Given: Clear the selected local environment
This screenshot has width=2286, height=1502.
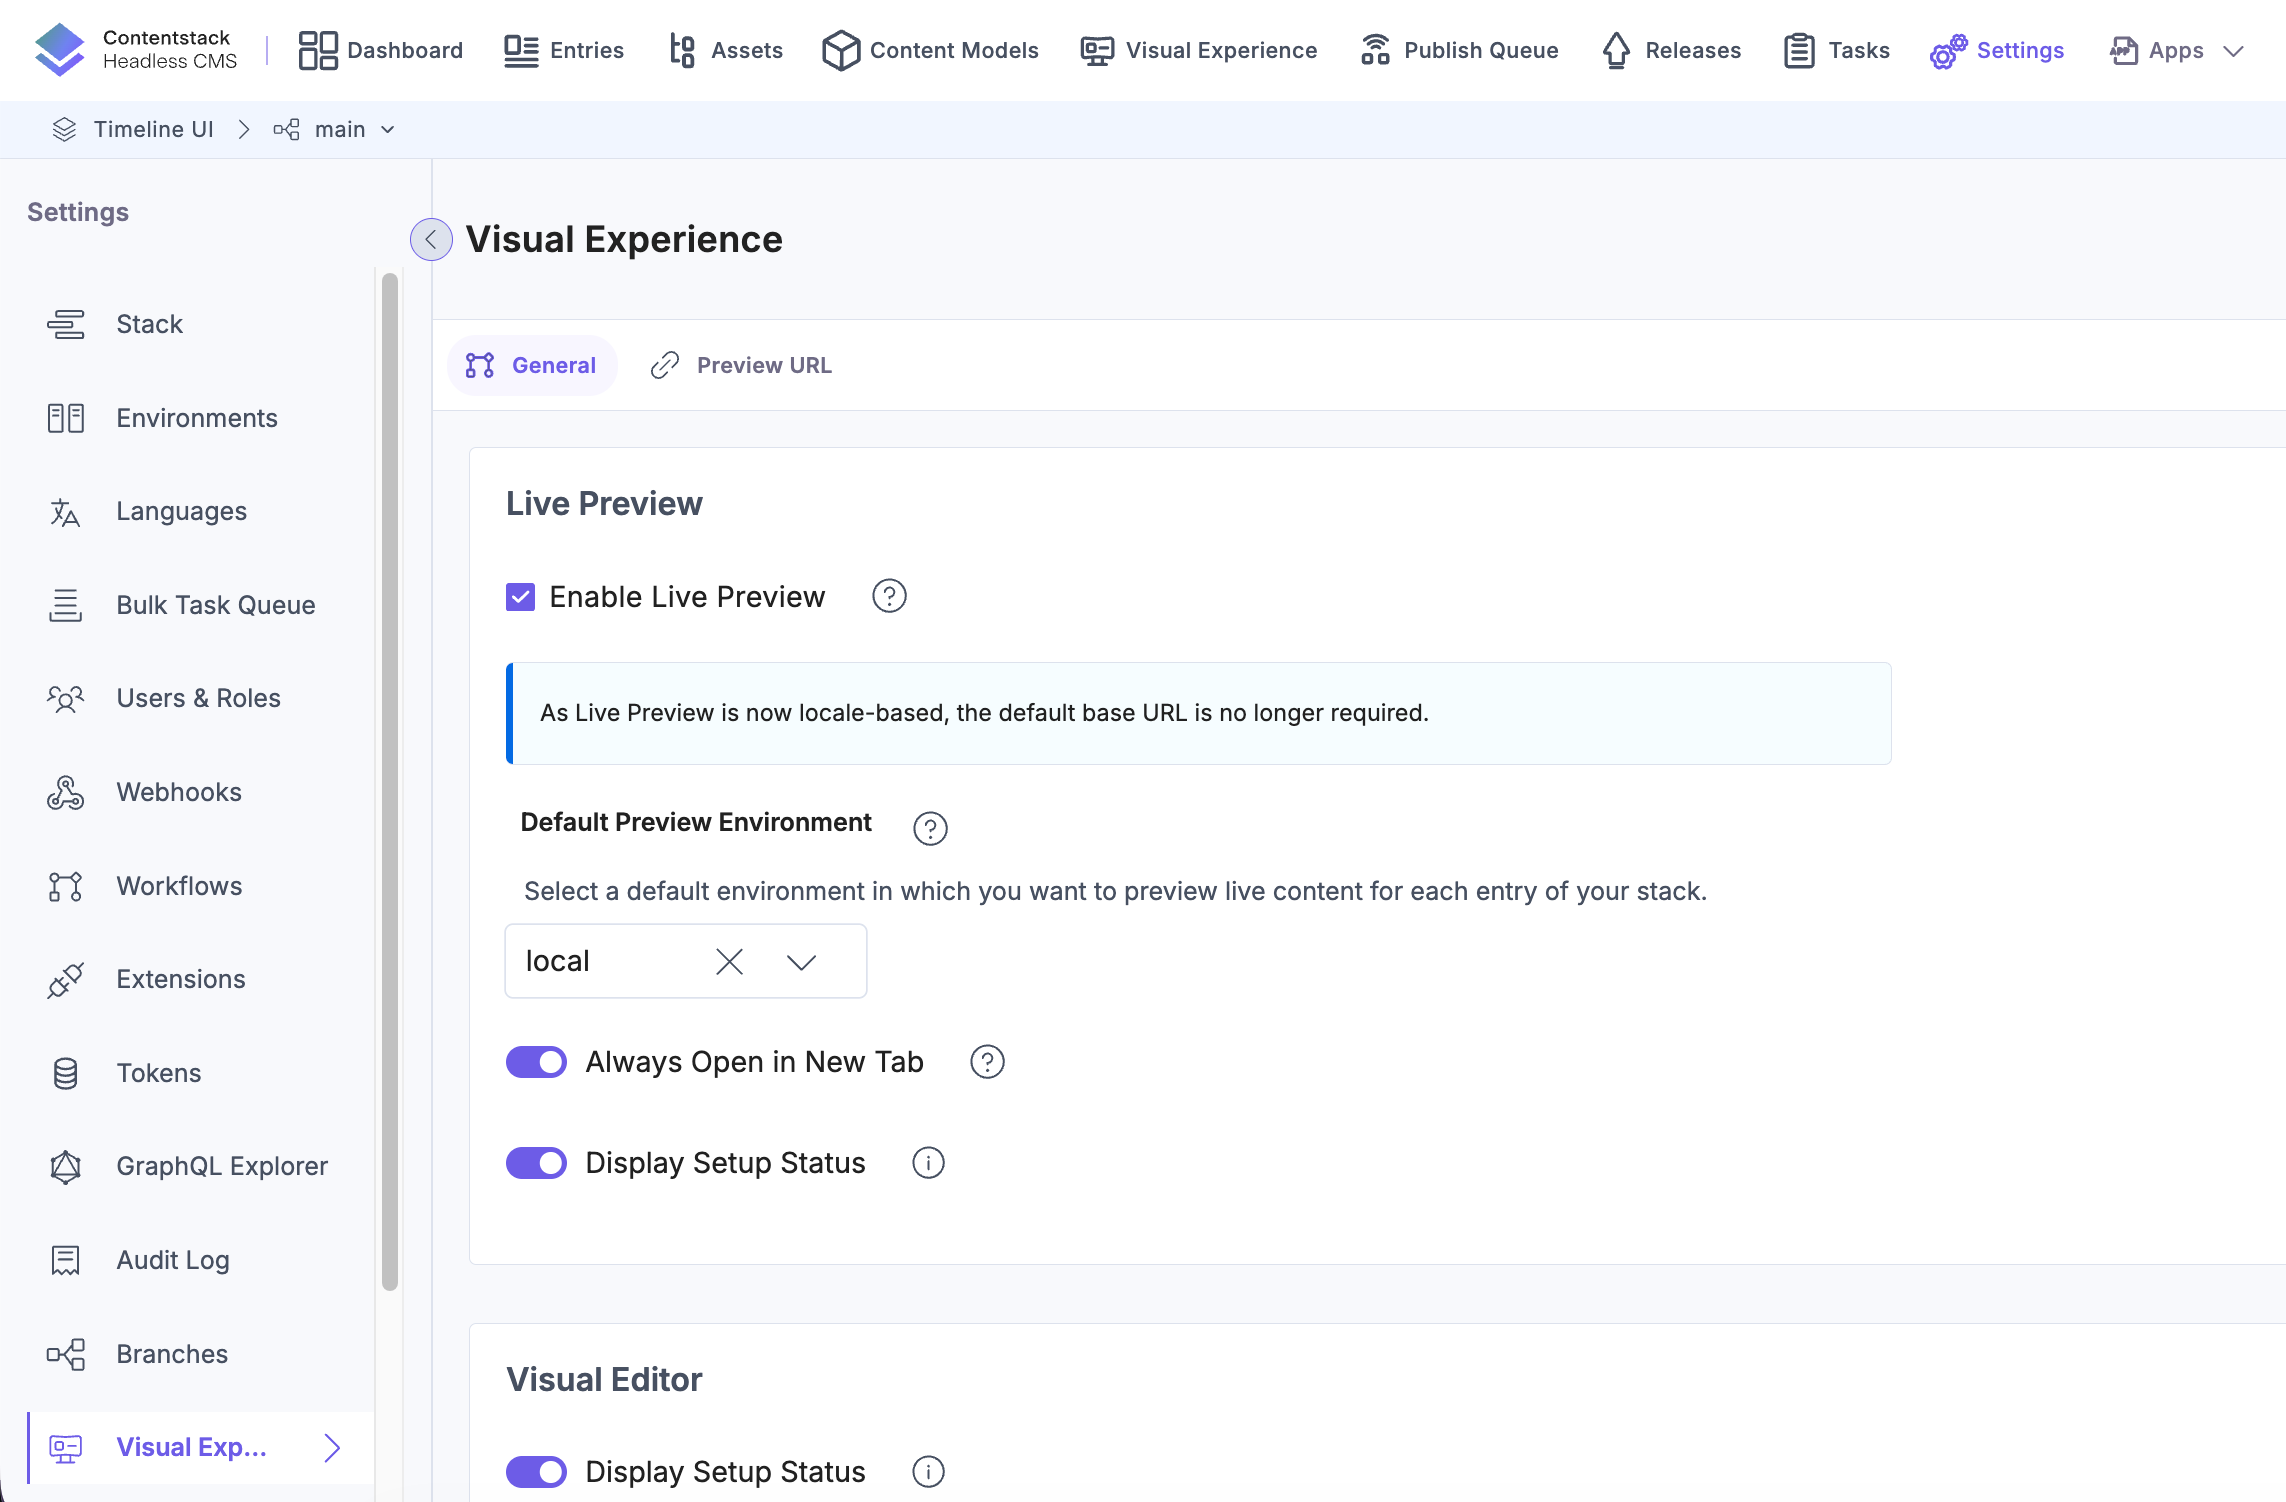Looking at the screenshot, I should (x=730, y=962).
